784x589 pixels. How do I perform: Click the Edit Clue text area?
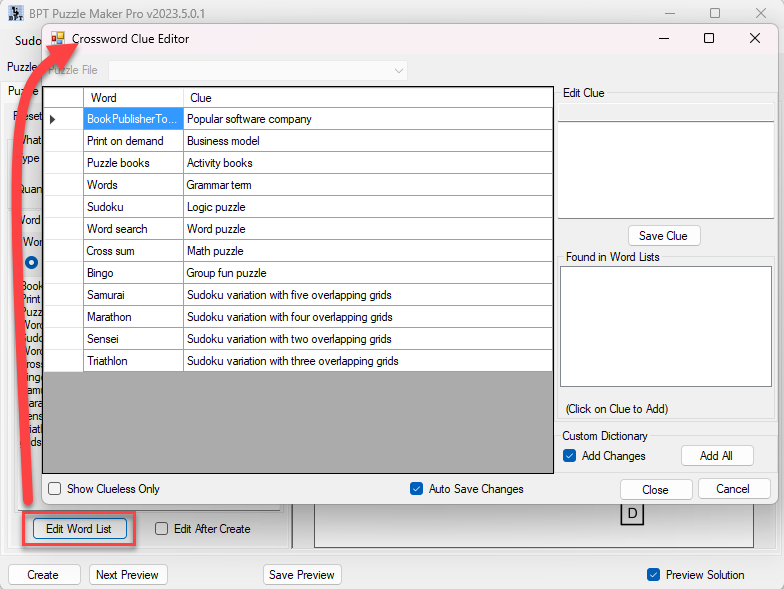tap(666, 170)
